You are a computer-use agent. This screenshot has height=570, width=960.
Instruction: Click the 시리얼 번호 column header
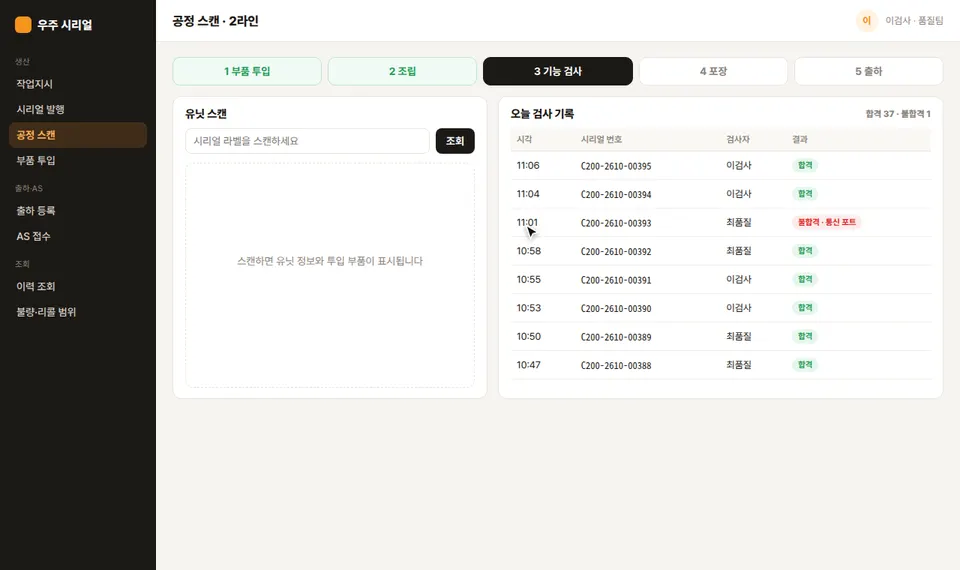click(x=601, y=140)
